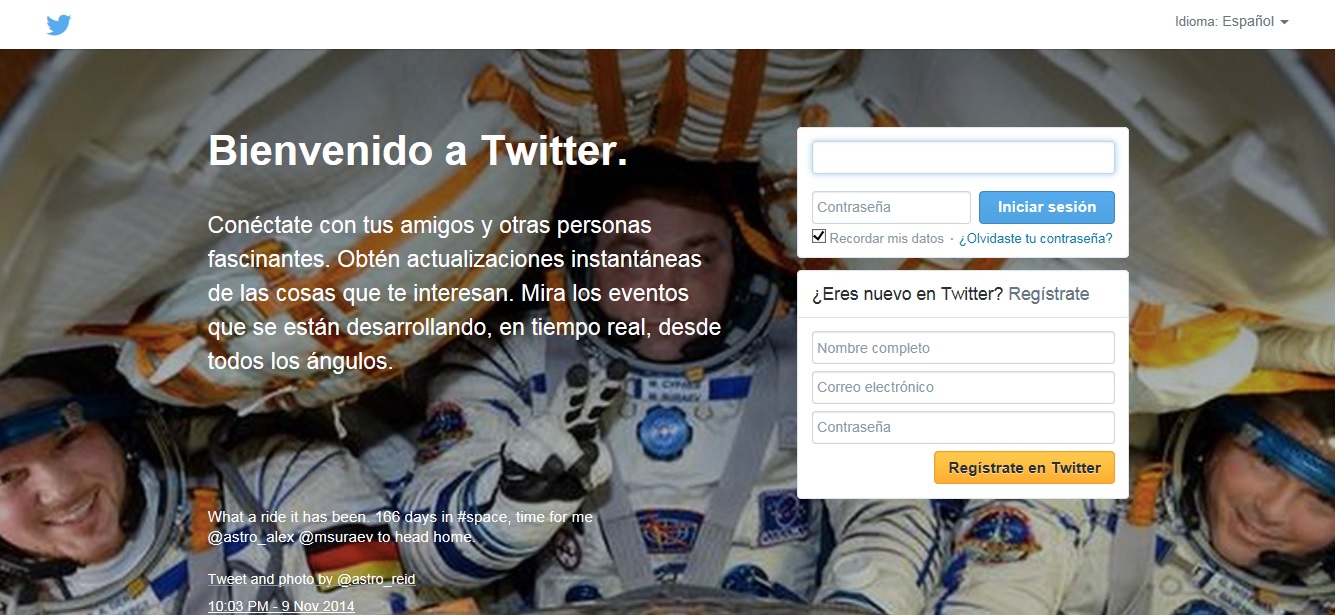Open tweet timestamp 10:03 PM - 9 Nov 2014
This screenshot has height=615, width=1335.
(281, 606)
